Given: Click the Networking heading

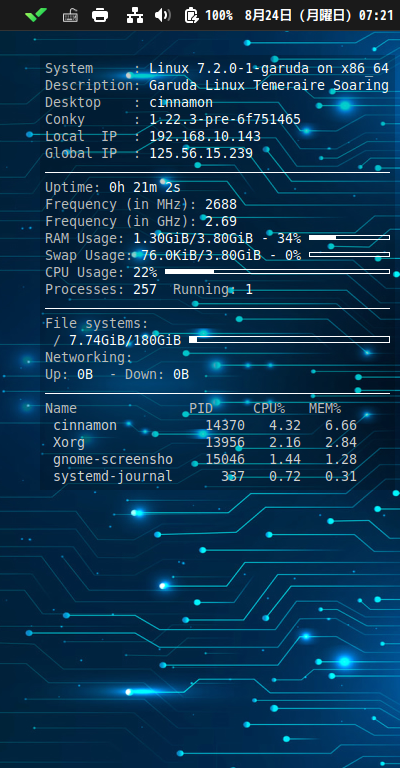Looking at the screenshot, I should [x=89, y=358].
